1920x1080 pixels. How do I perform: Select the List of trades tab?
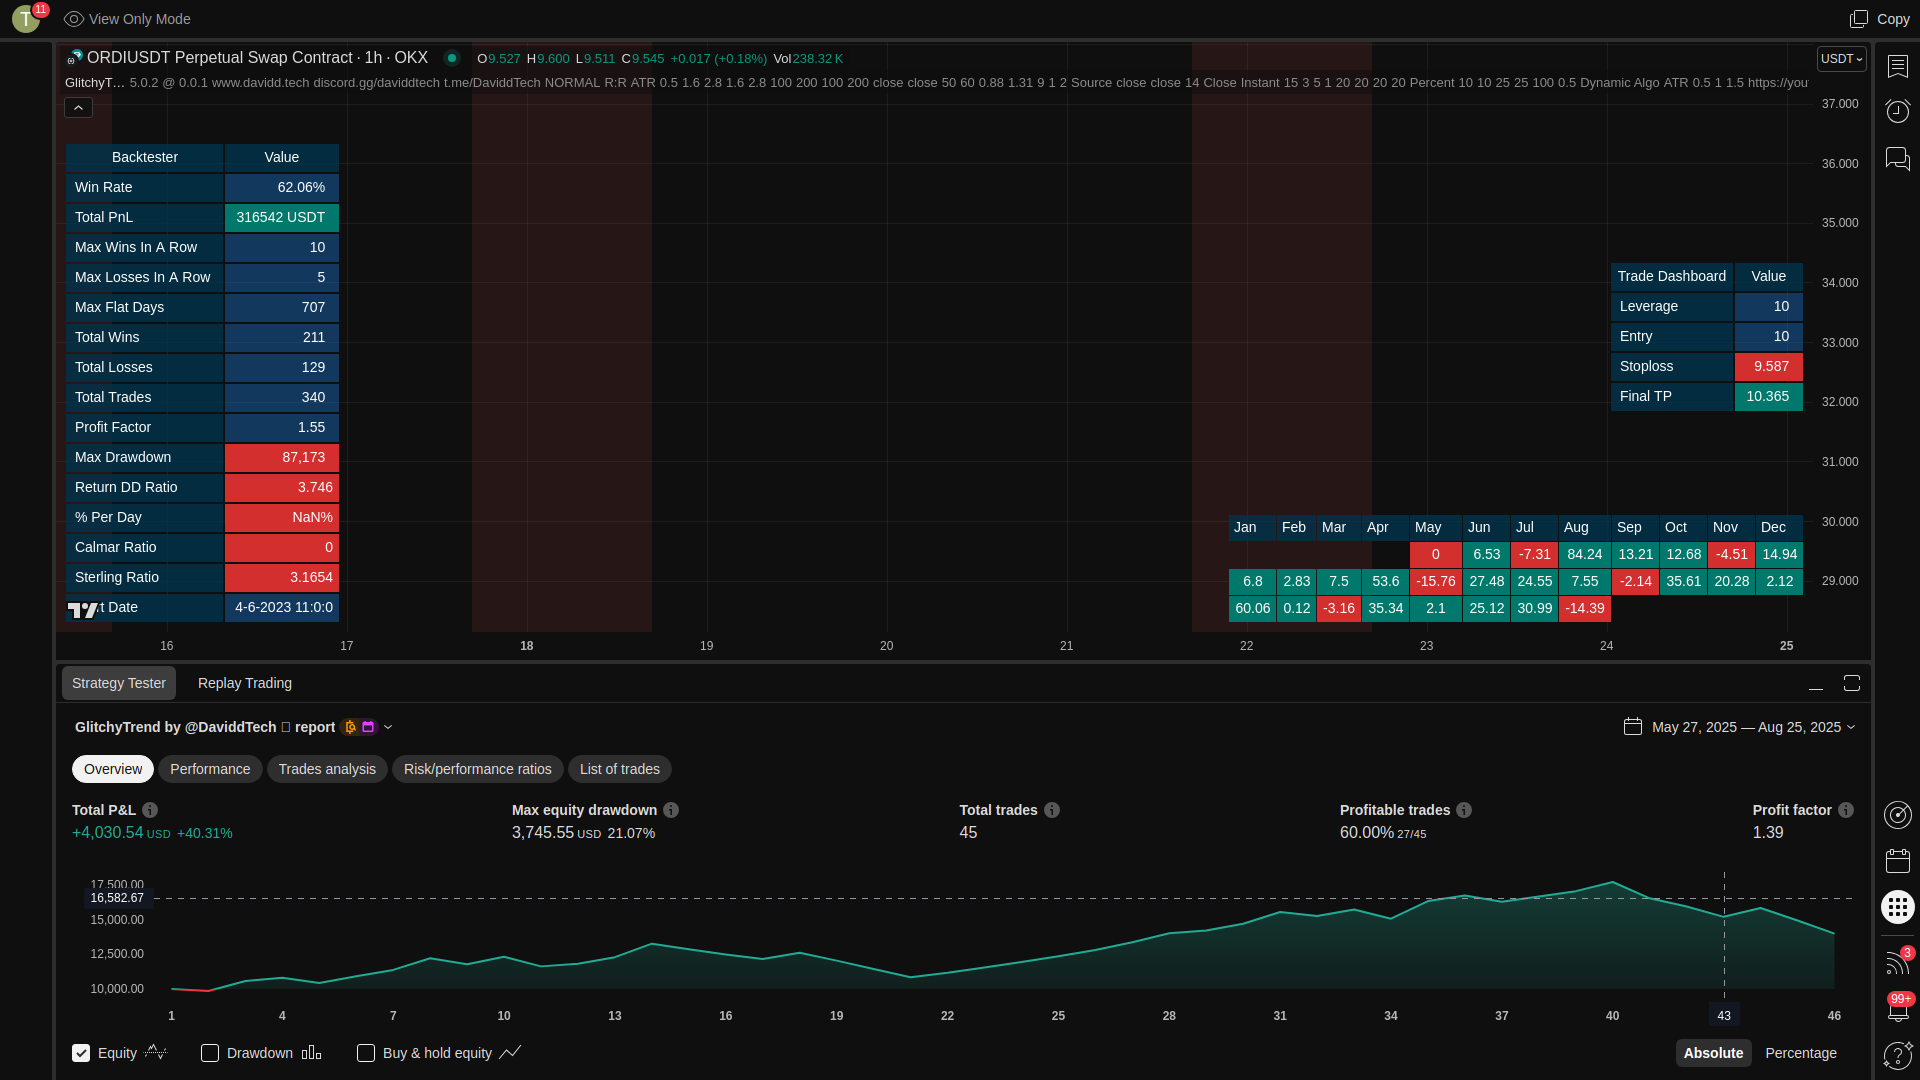620,769
